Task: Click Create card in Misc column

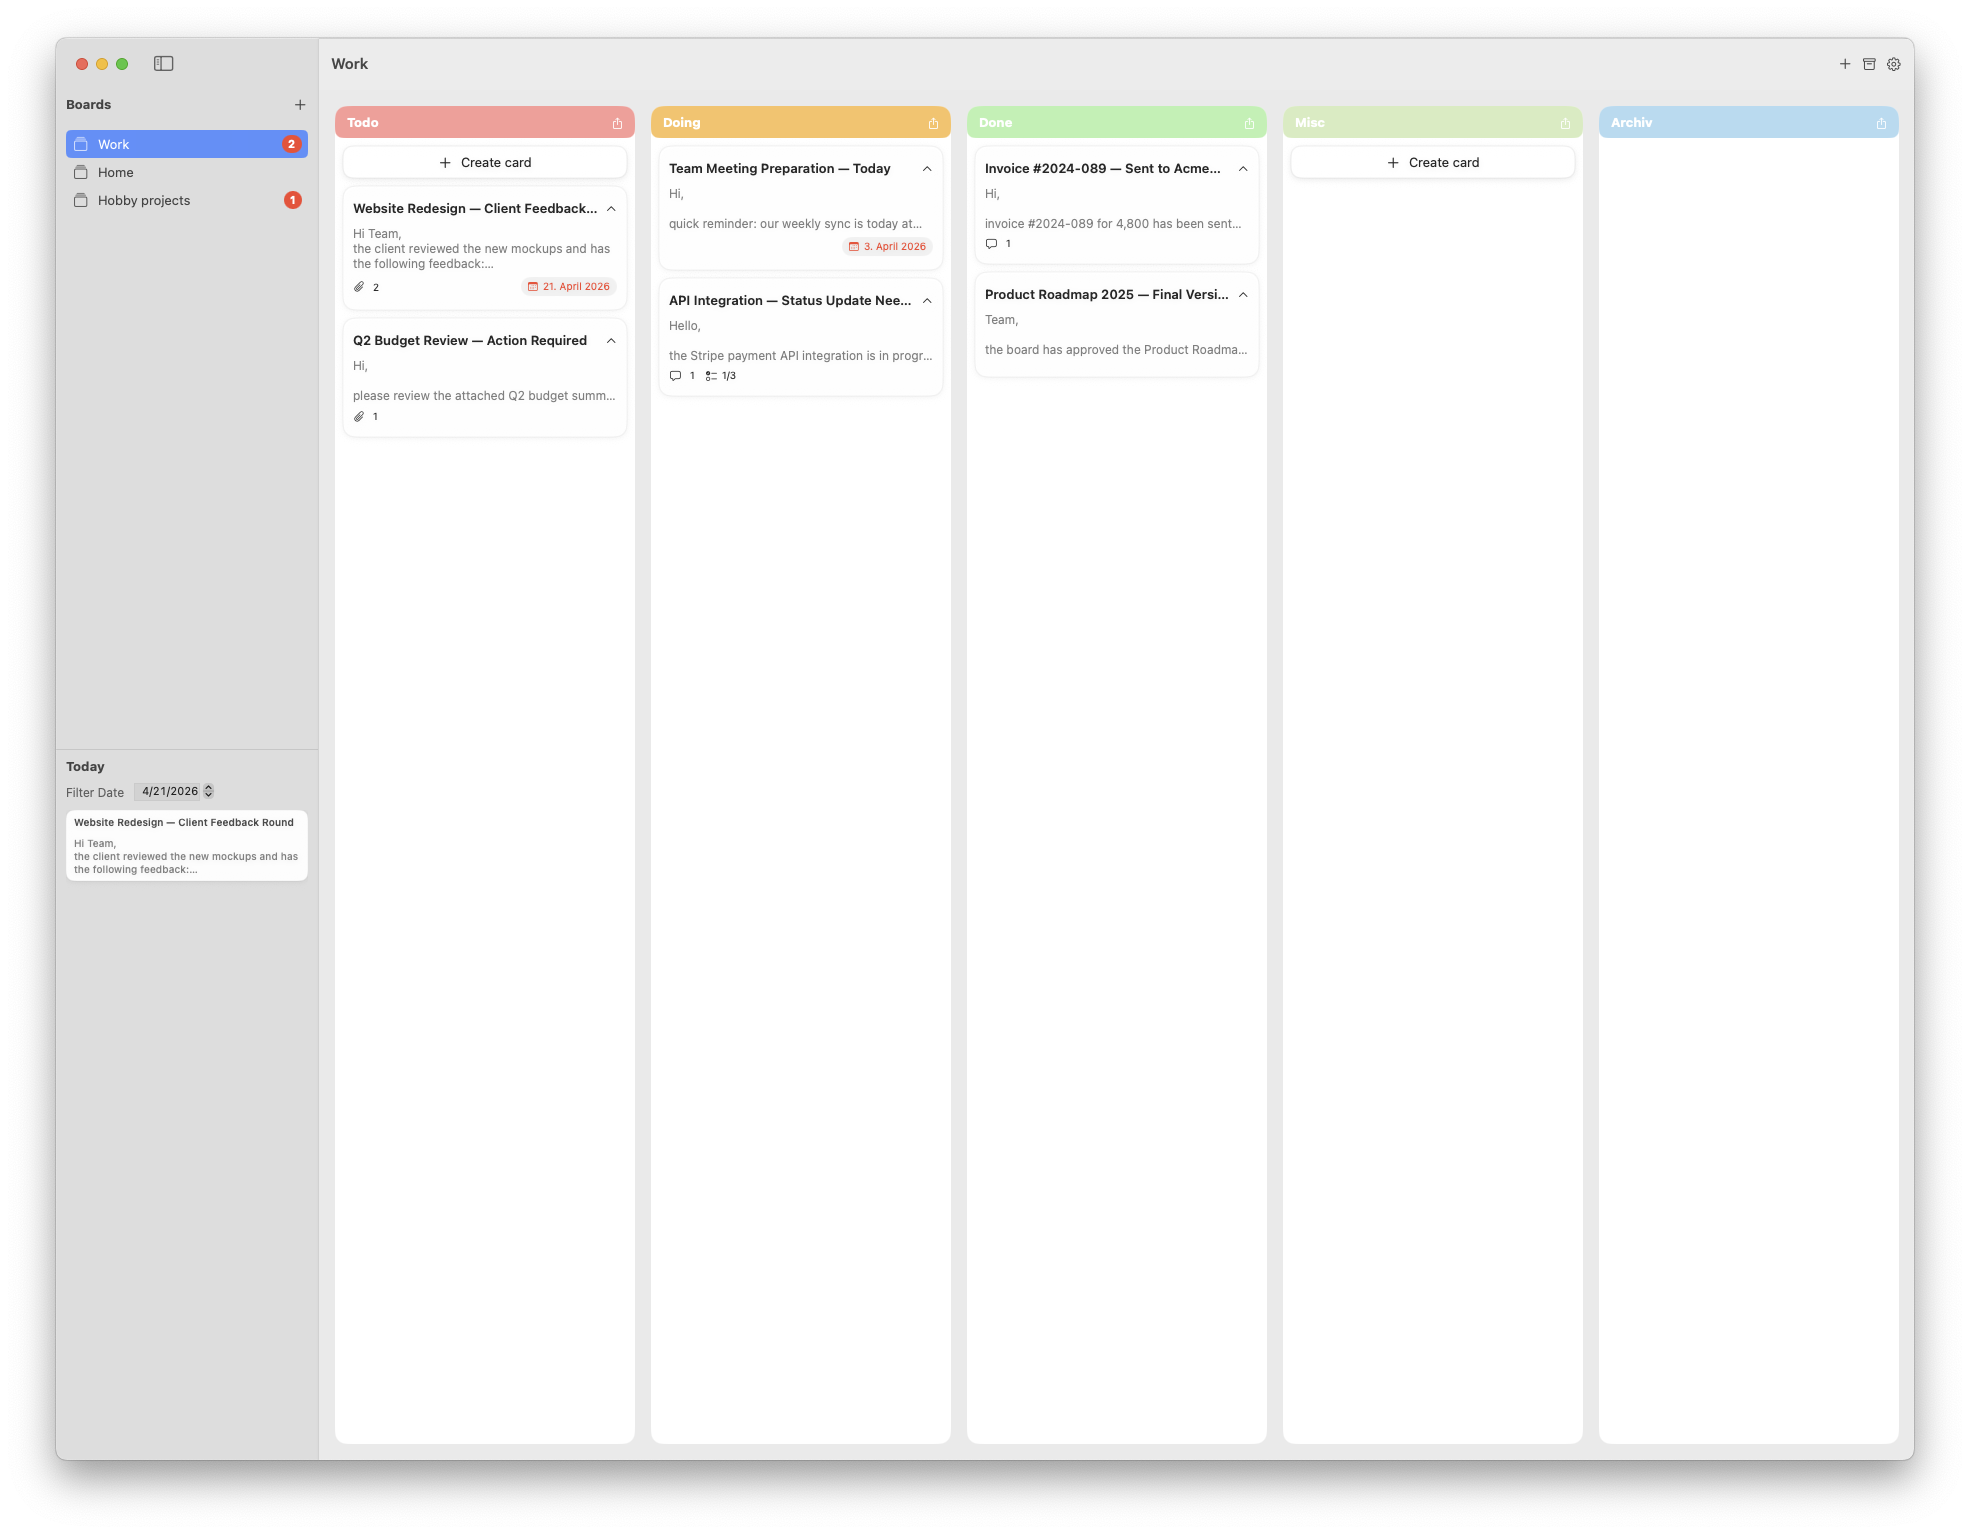Action: pyautogui.click(x=1432, y=162)
